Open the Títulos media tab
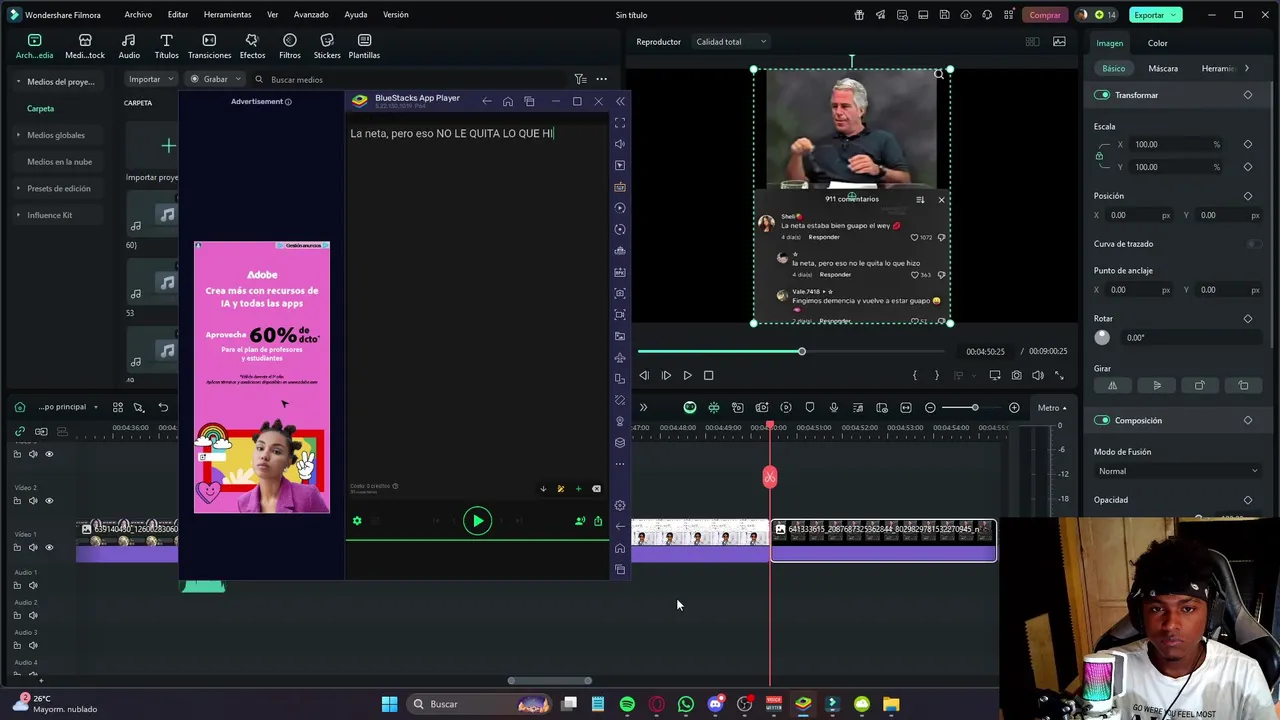Screen dimensions: 1280x720 [166, 46]
